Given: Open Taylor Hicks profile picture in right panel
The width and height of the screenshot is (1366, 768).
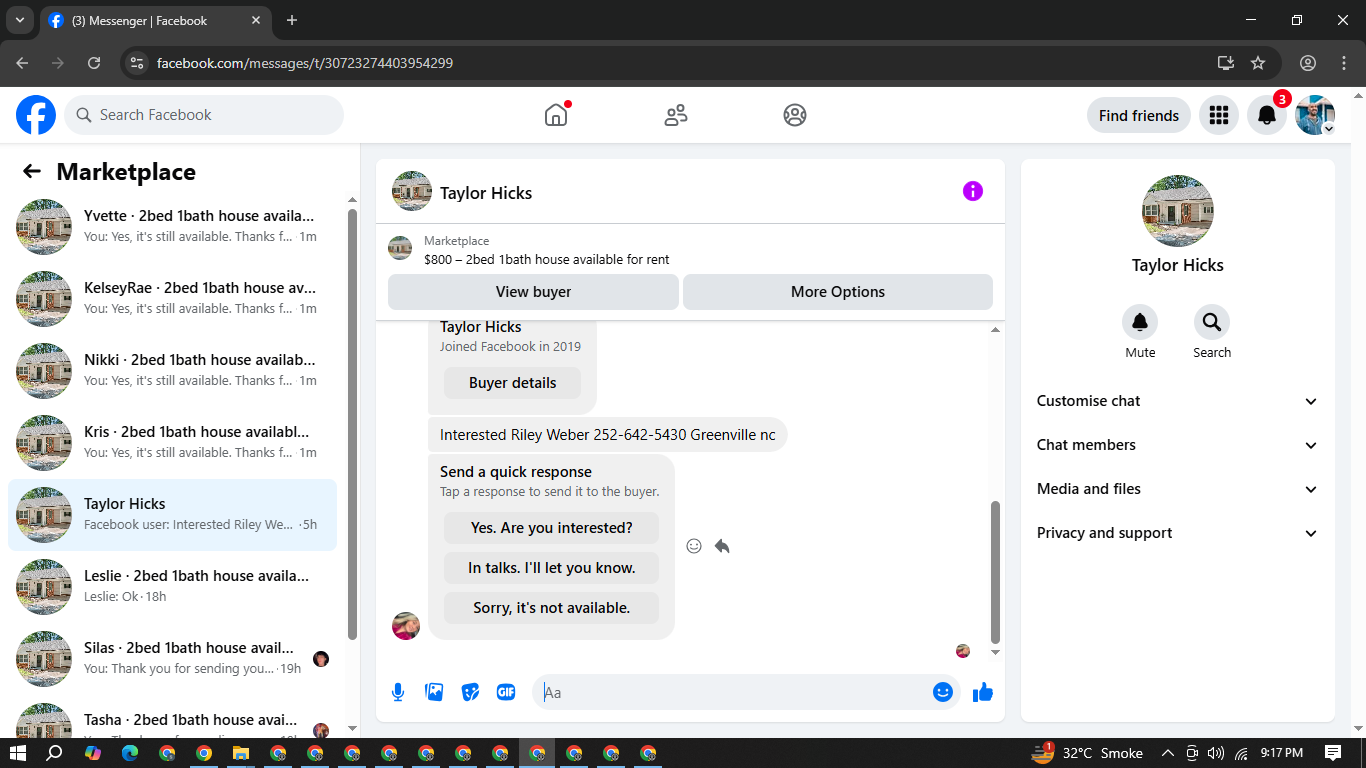Looking at the screenshot, I should pos(1178,211).
